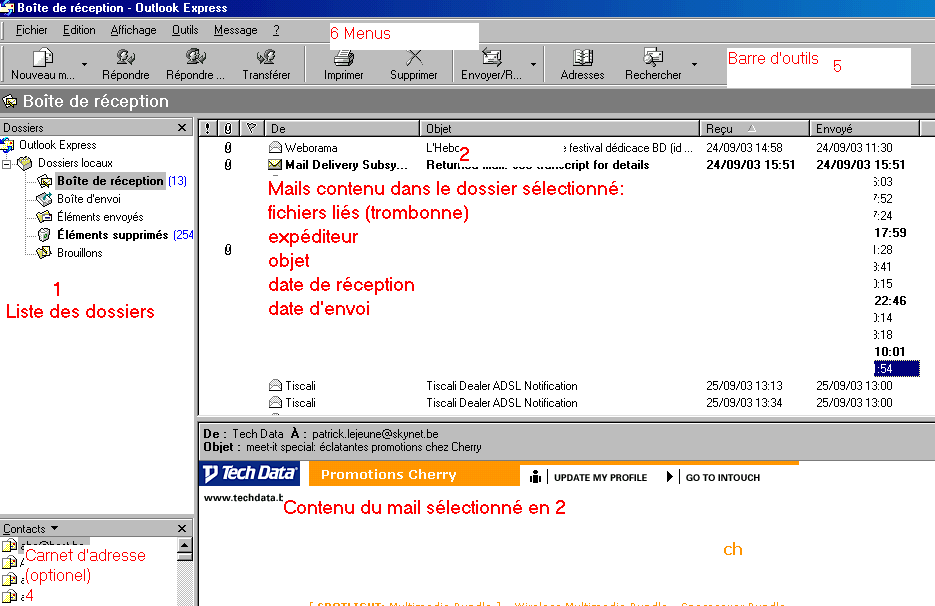Open the Envoyer/Recevoir dropdown arrow
Image resolution: width=935 pixels, height=606 pixels.
(533, 64)
